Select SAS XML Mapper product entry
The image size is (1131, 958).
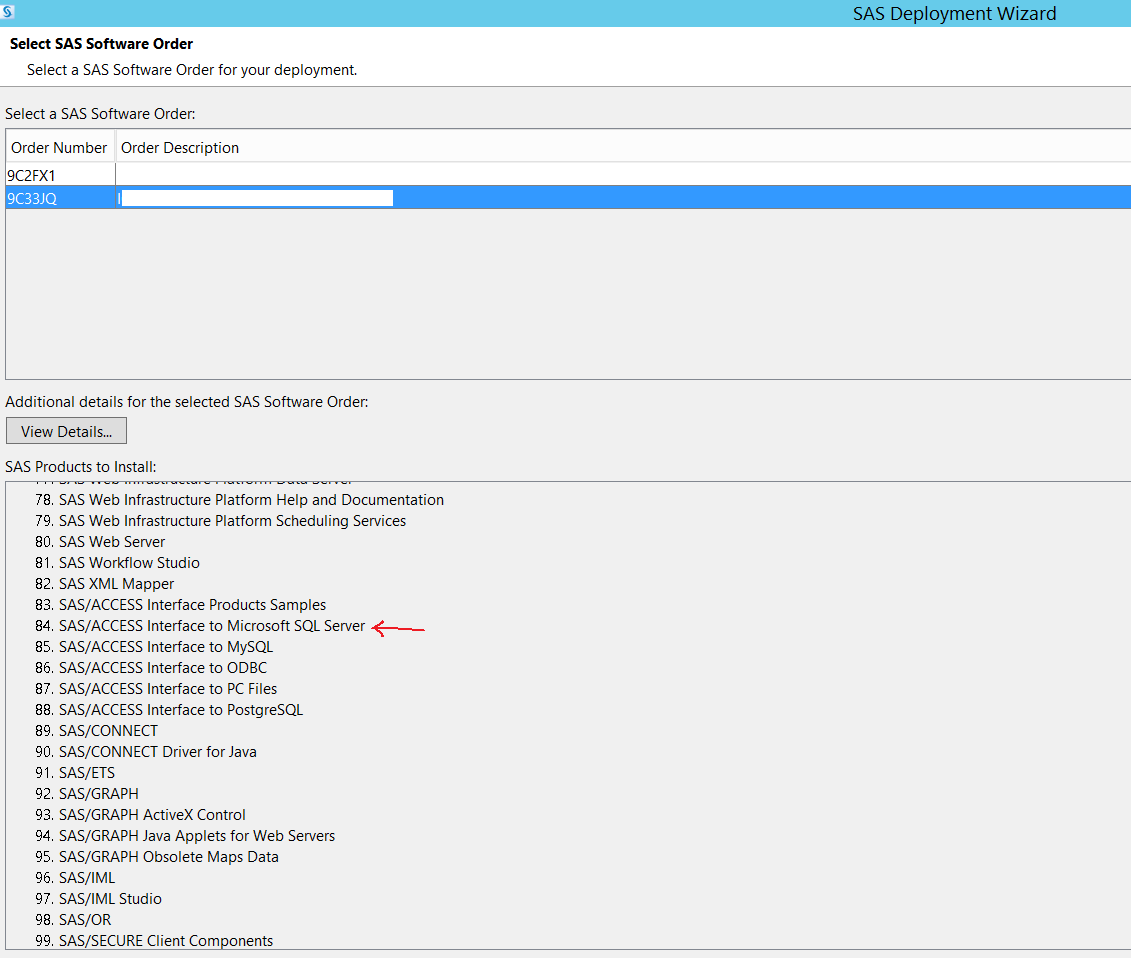117,583
